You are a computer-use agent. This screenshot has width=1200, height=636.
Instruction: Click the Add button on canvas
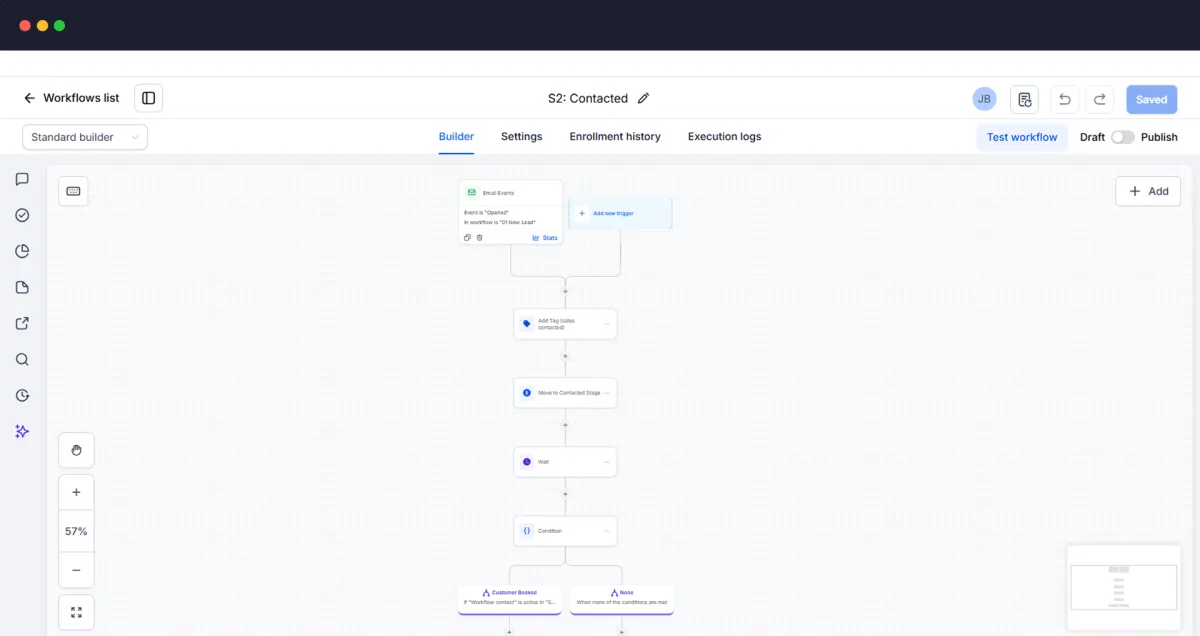(1148, 191)
